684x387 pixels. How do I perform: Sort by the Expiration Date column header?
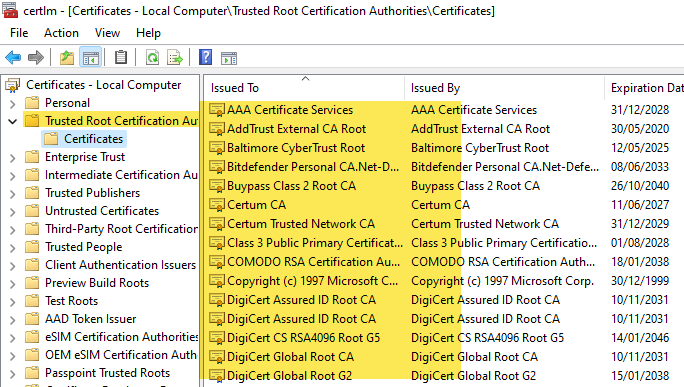tap(645, 88)
